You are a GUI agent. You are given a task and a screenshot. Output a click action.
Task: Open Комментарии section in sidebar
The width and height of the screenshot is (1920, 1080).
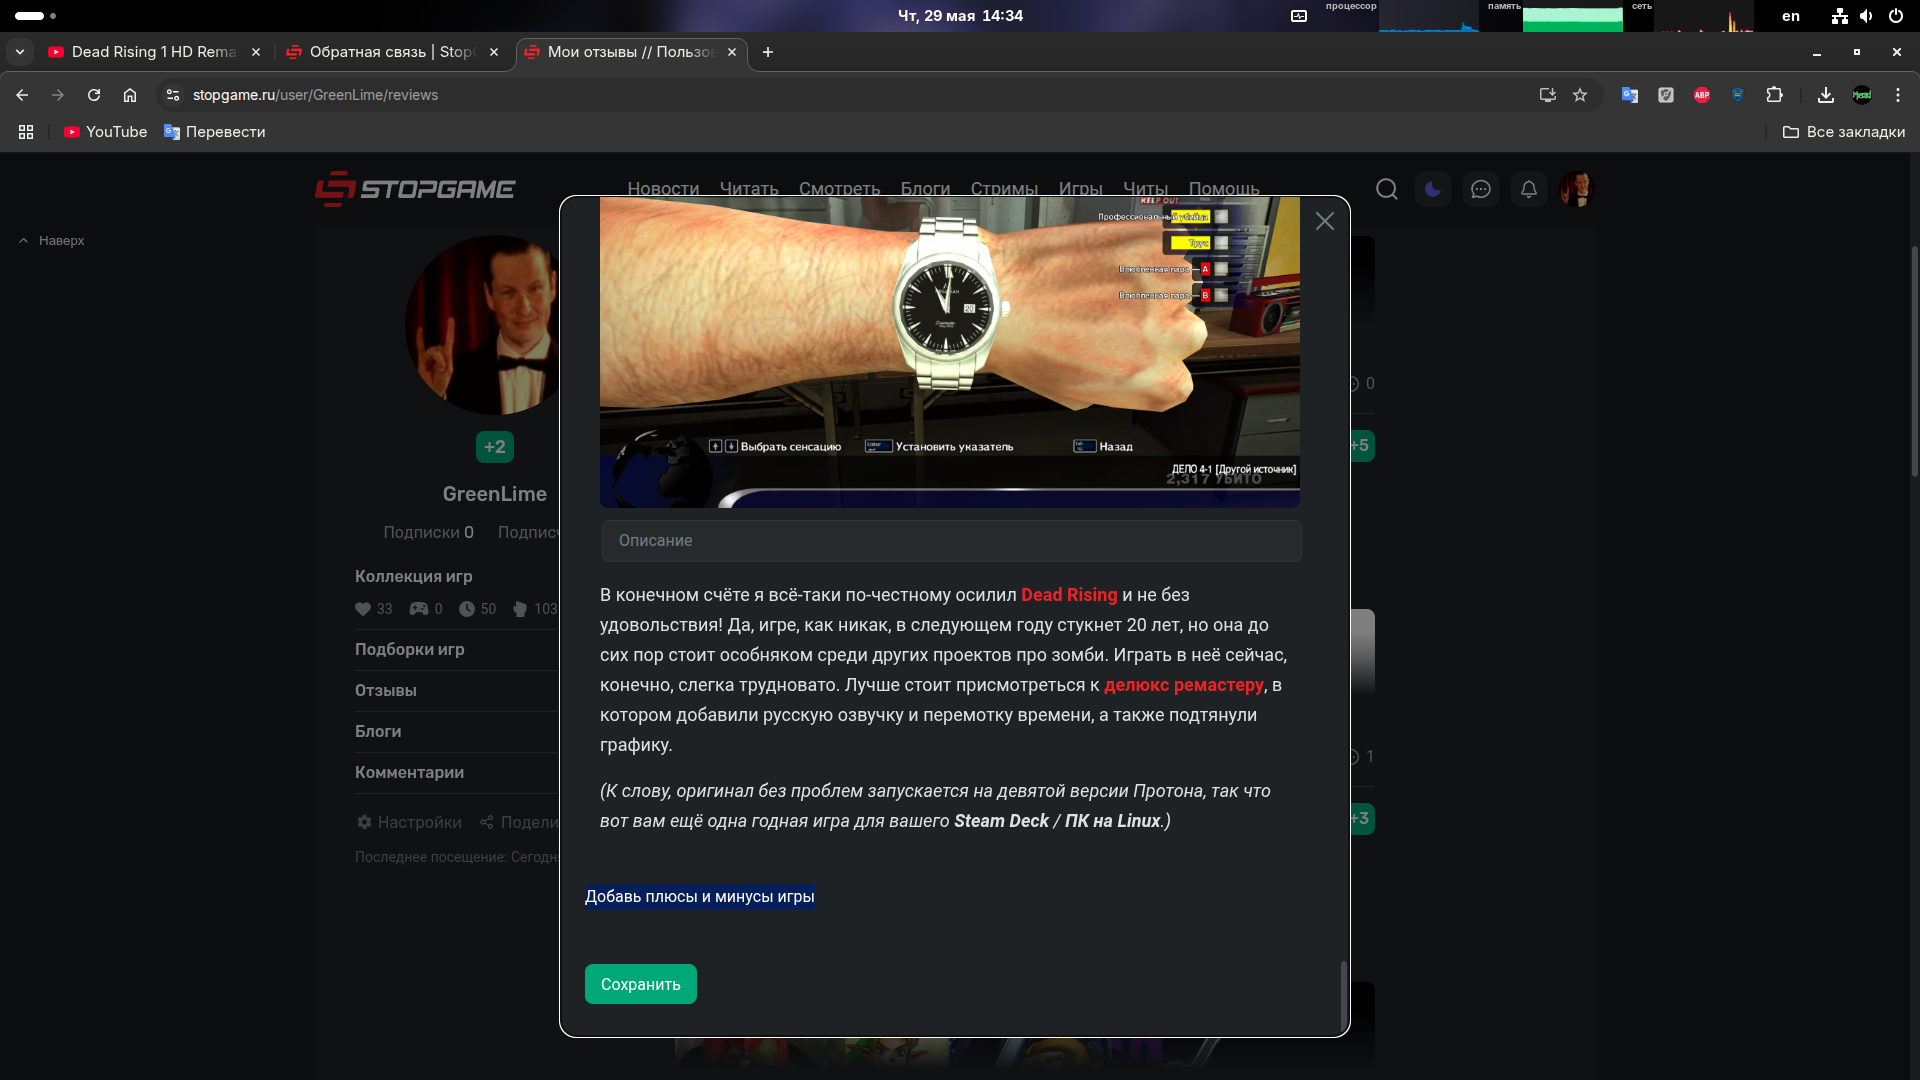(409, 772)
